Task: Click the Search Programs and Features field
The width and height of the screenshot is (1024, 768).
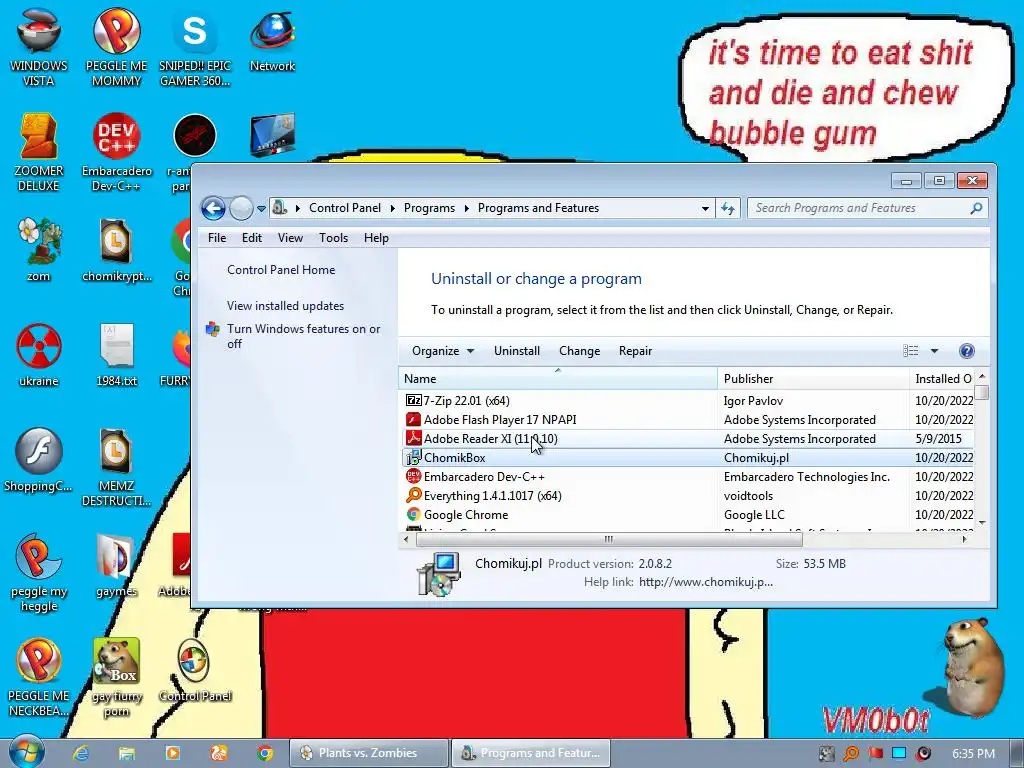Action: click(x=859, y=208)
